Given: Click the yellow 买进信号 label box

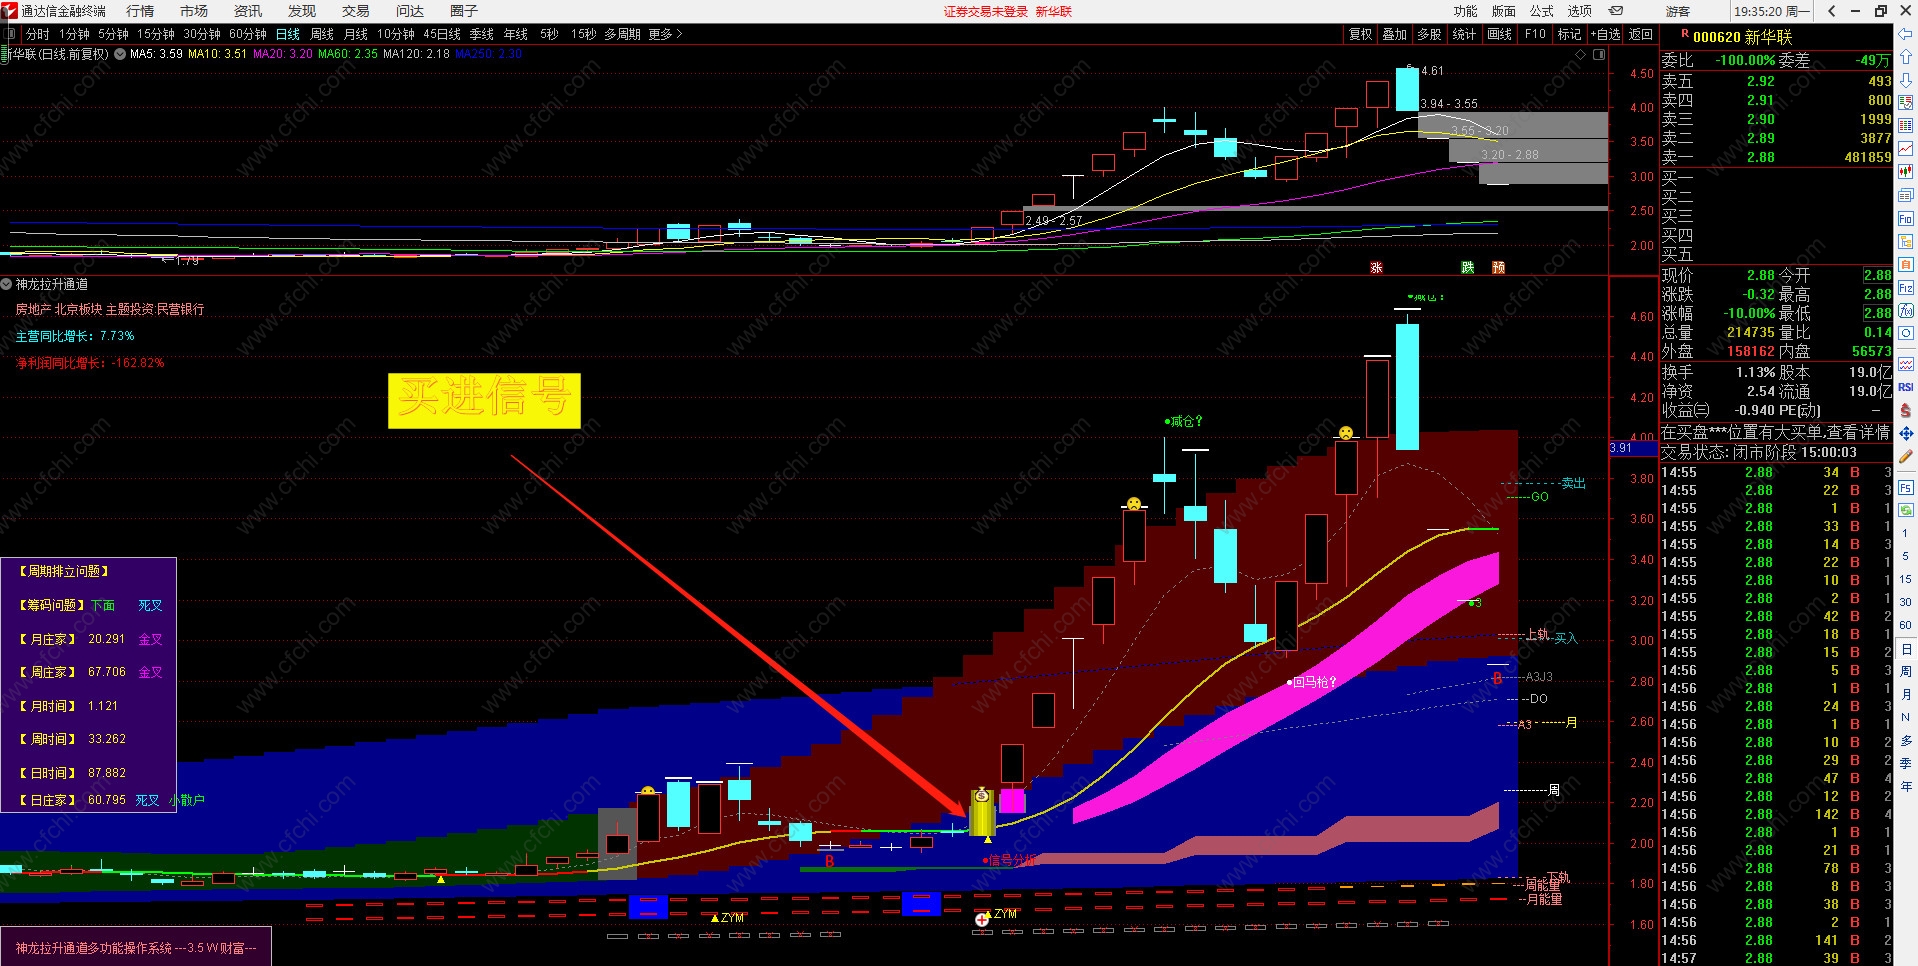Looking at the screenshot, I should (x=484, y=401).
